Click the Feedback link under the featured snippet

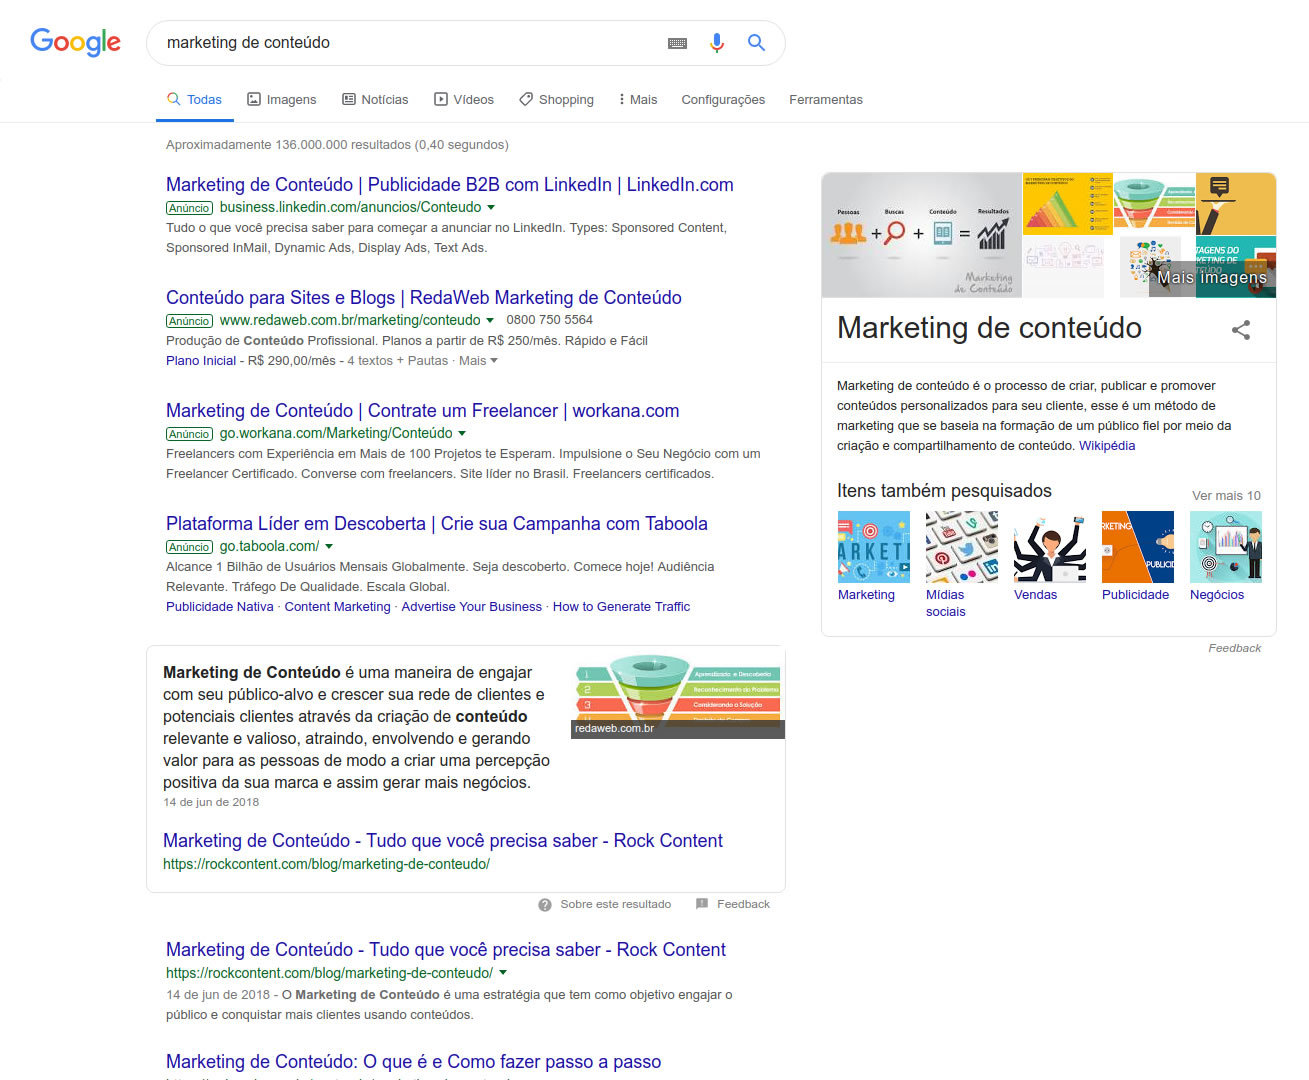[x=743, y=905]
